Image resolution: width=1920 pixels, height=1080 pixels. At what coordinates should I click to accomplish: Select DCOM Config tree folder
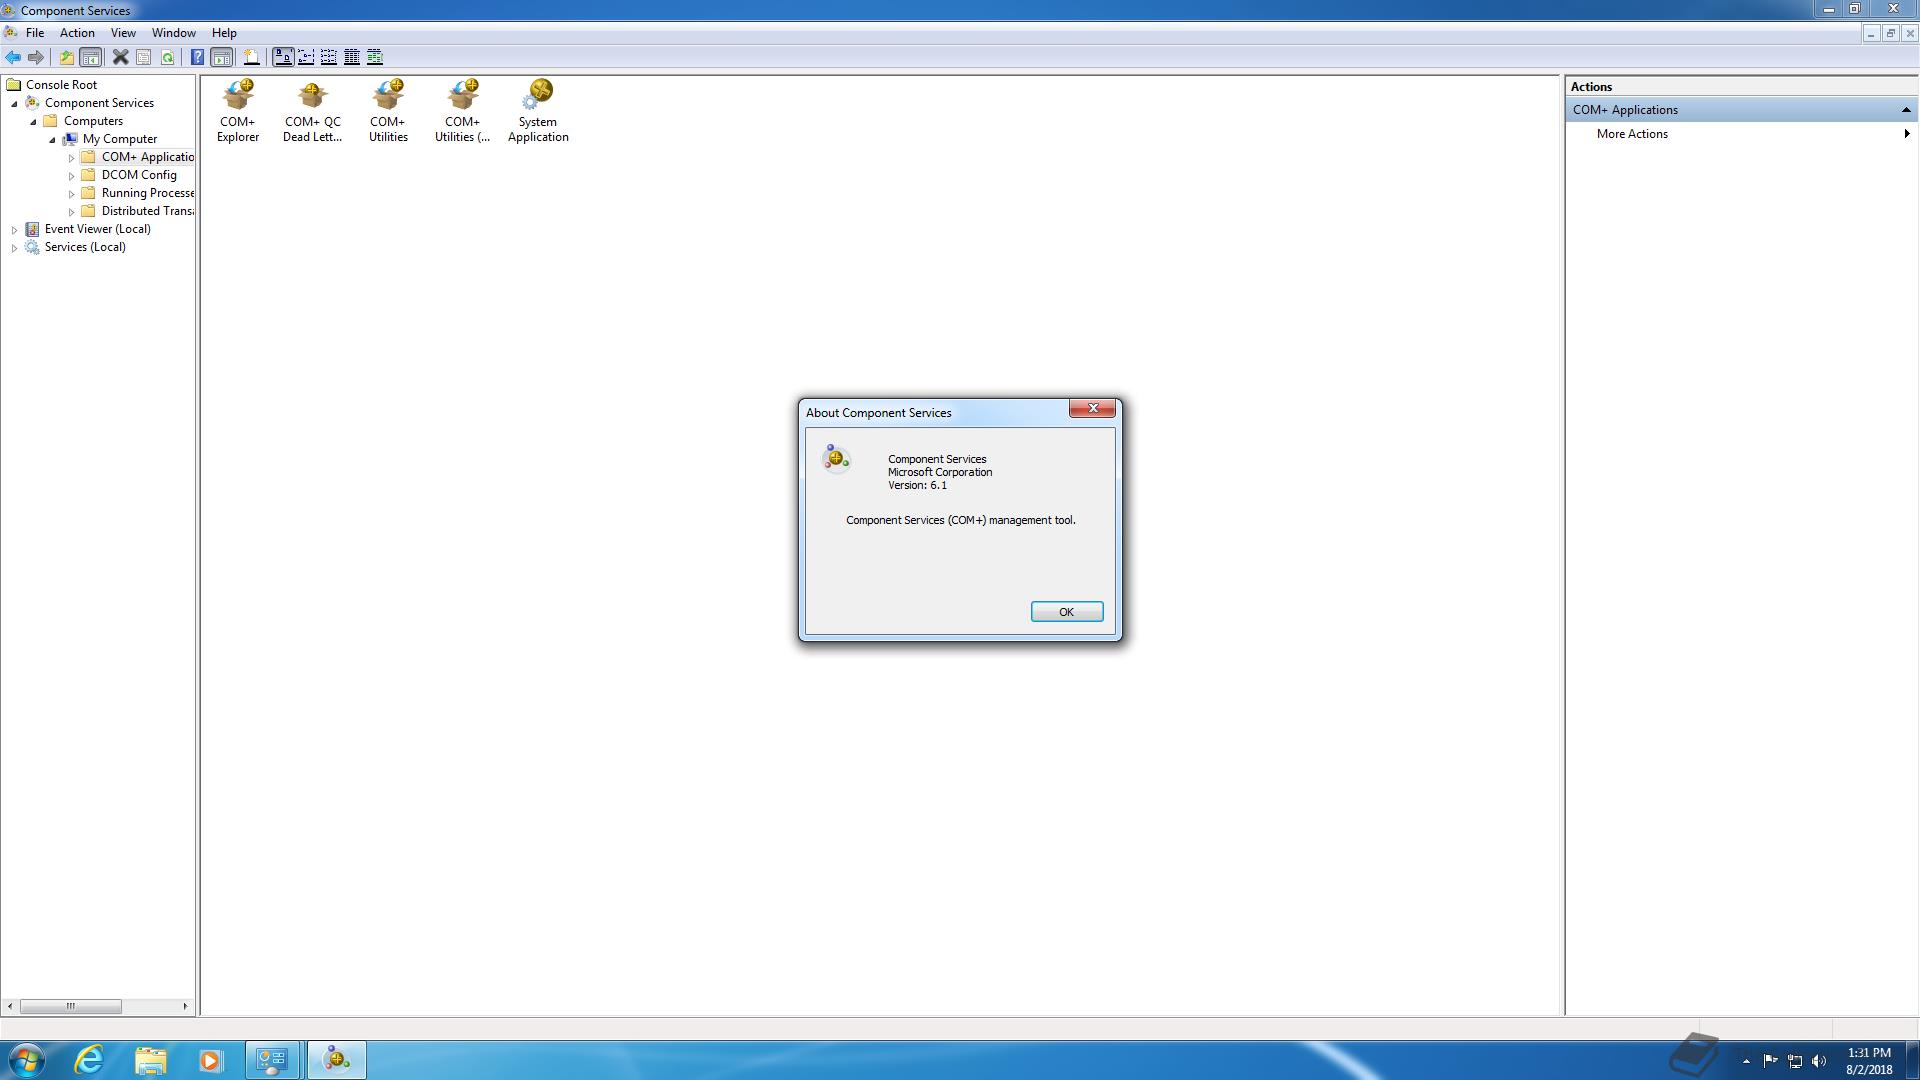point(138,175)
